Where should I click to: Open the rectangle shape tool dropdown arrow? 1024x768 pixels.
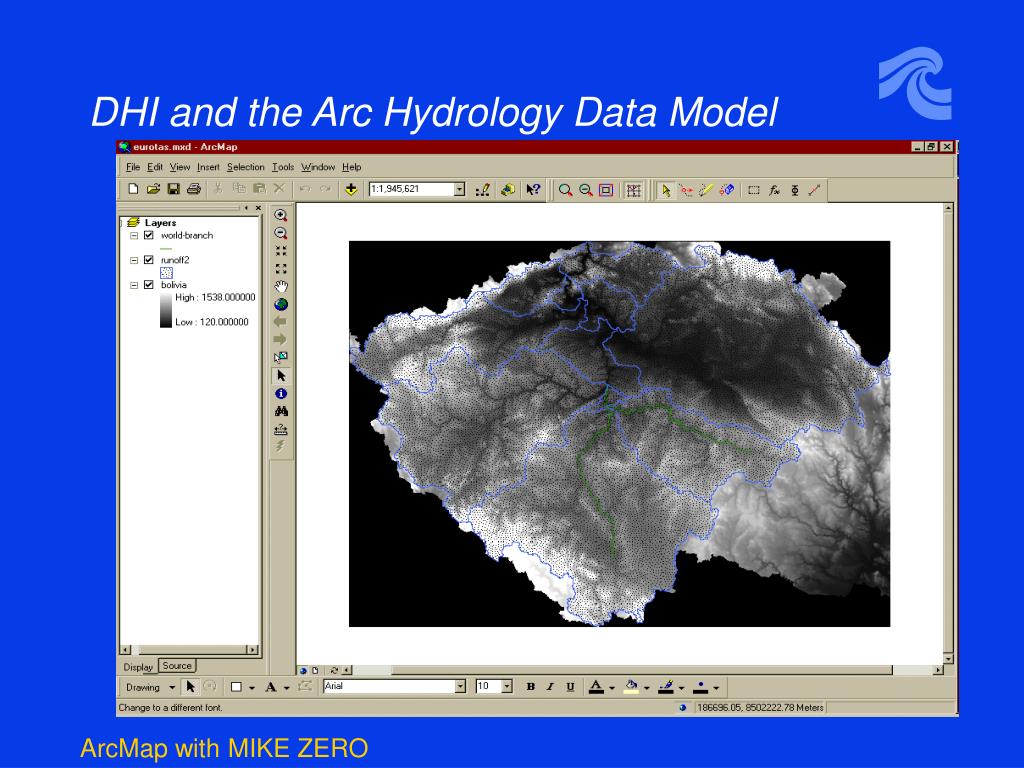point(252,688)
